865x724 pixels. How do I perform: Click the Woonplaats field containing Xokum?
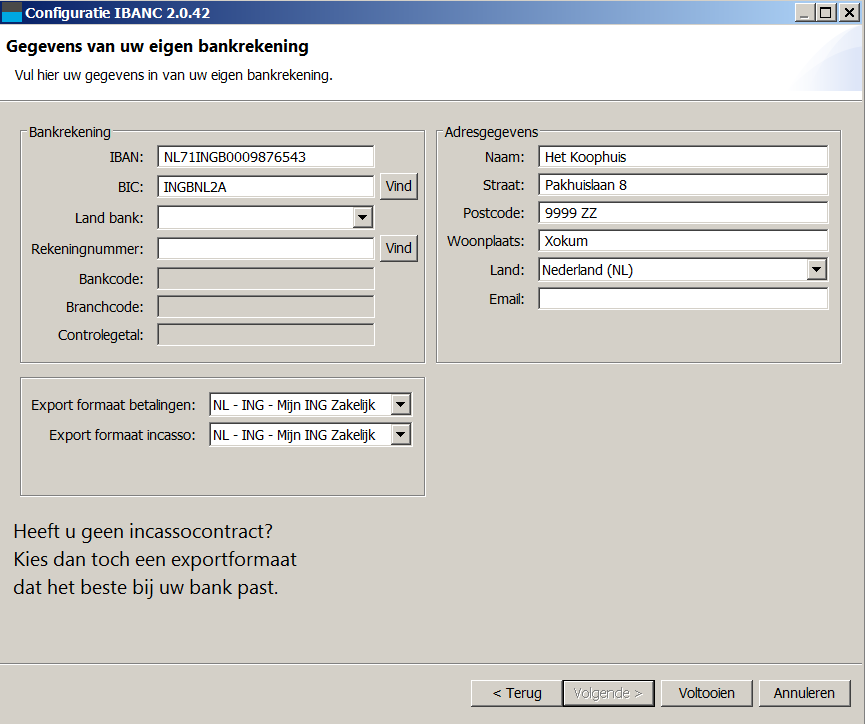(x=682, y=241)
